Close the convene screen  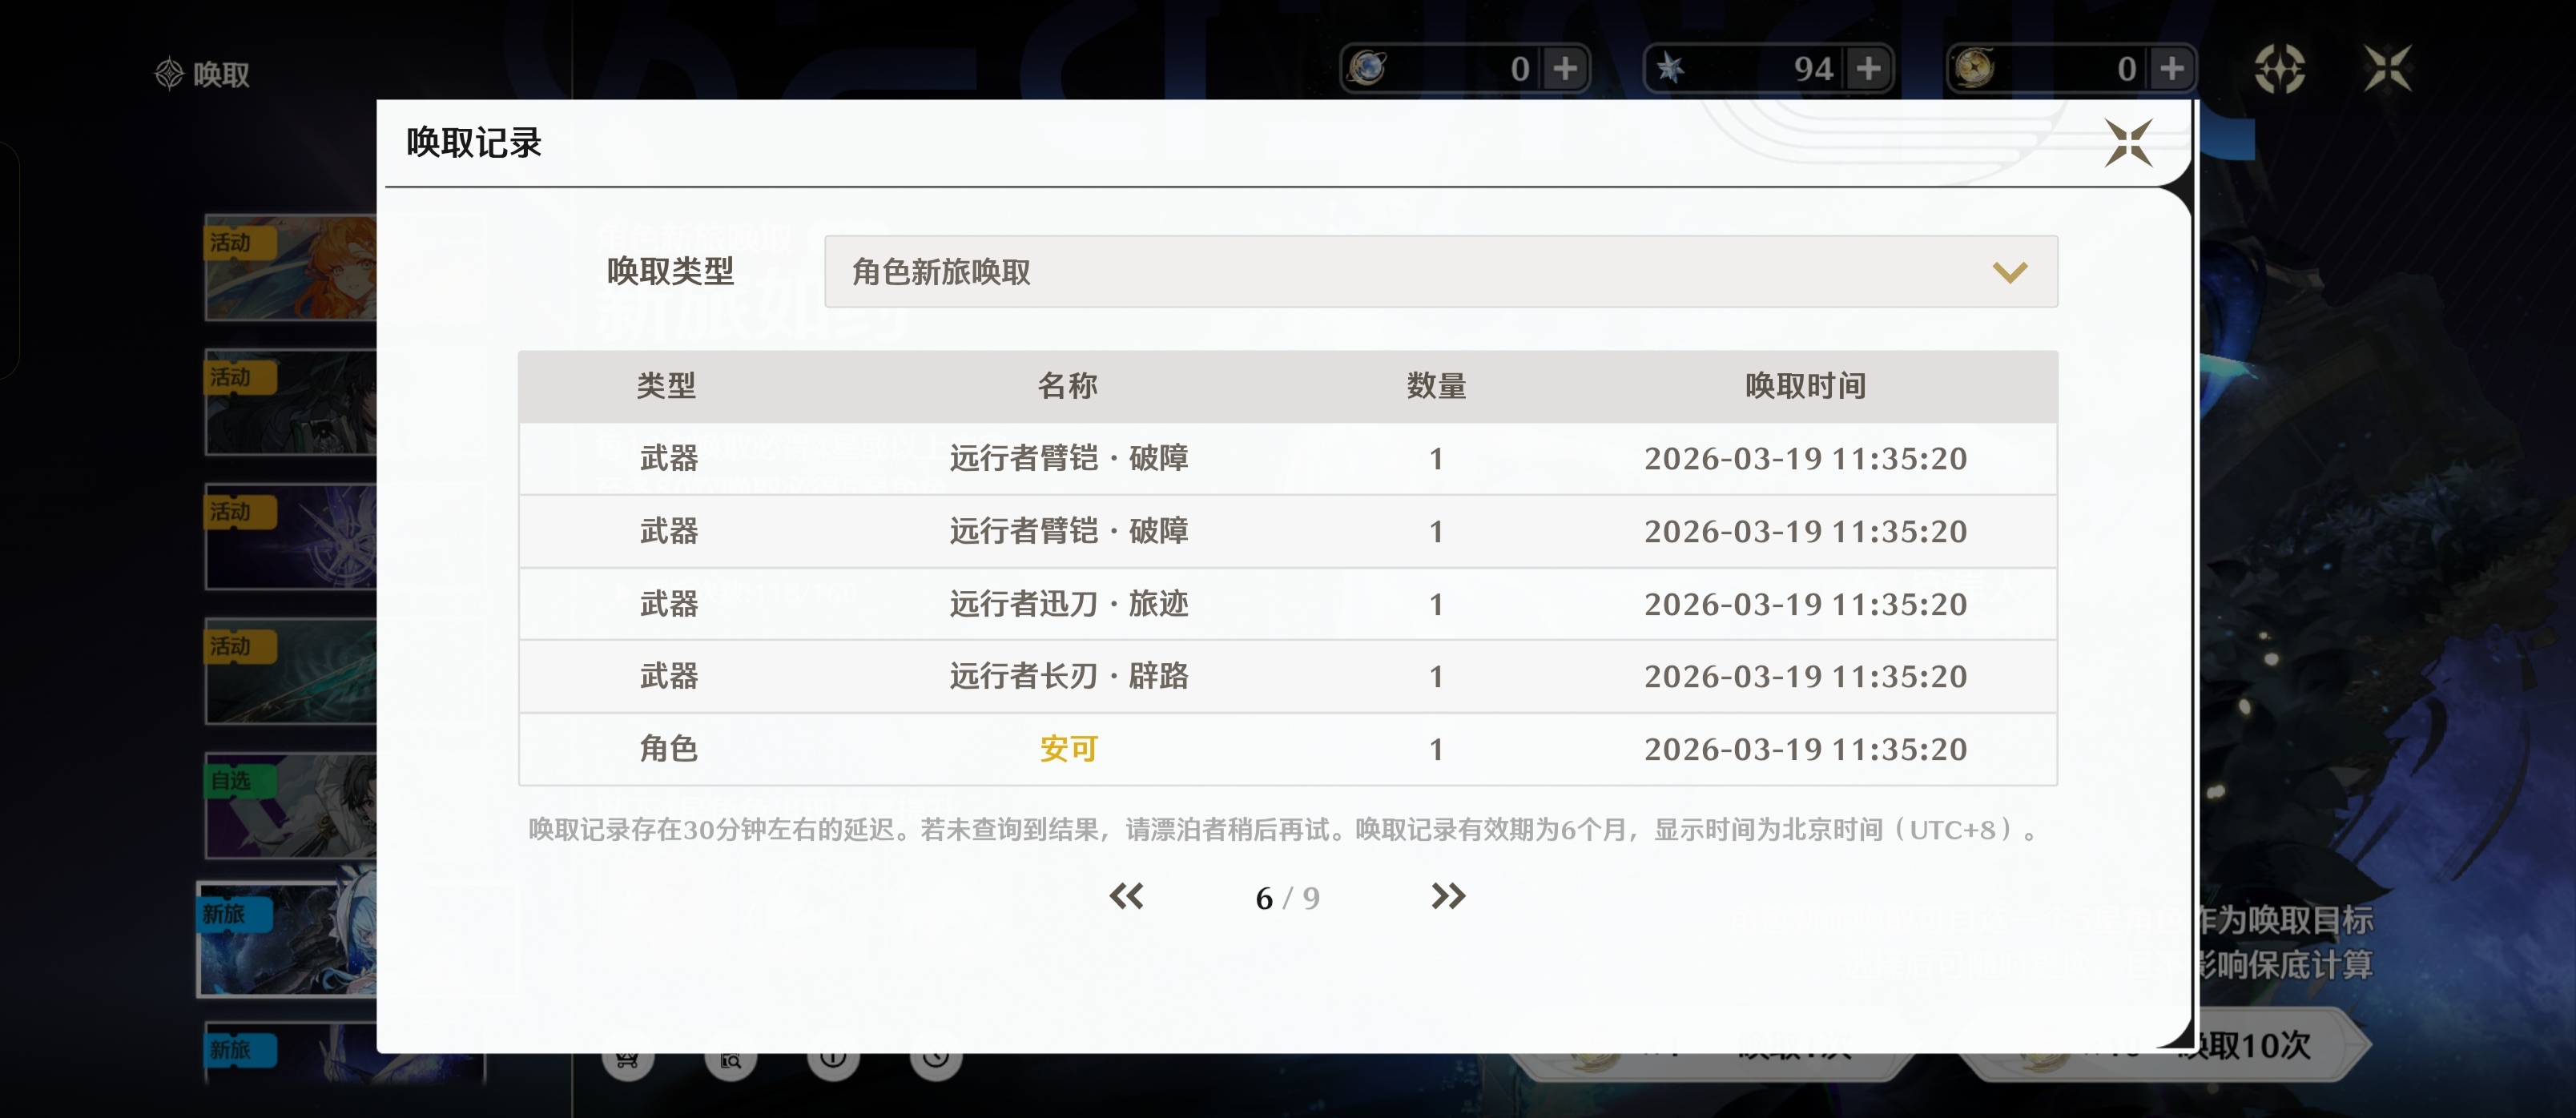click(x=2387, y=69)
